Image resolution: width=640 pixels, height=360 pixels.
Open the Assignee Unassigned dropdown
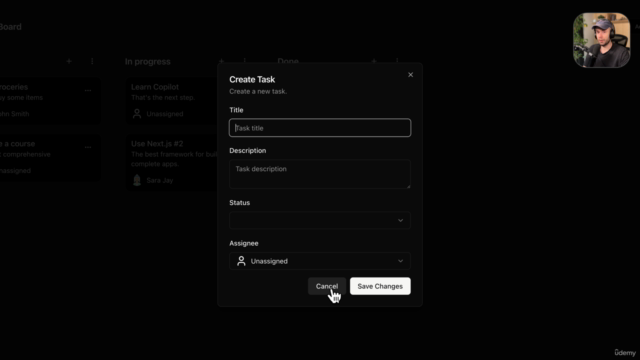pos(320,261)
